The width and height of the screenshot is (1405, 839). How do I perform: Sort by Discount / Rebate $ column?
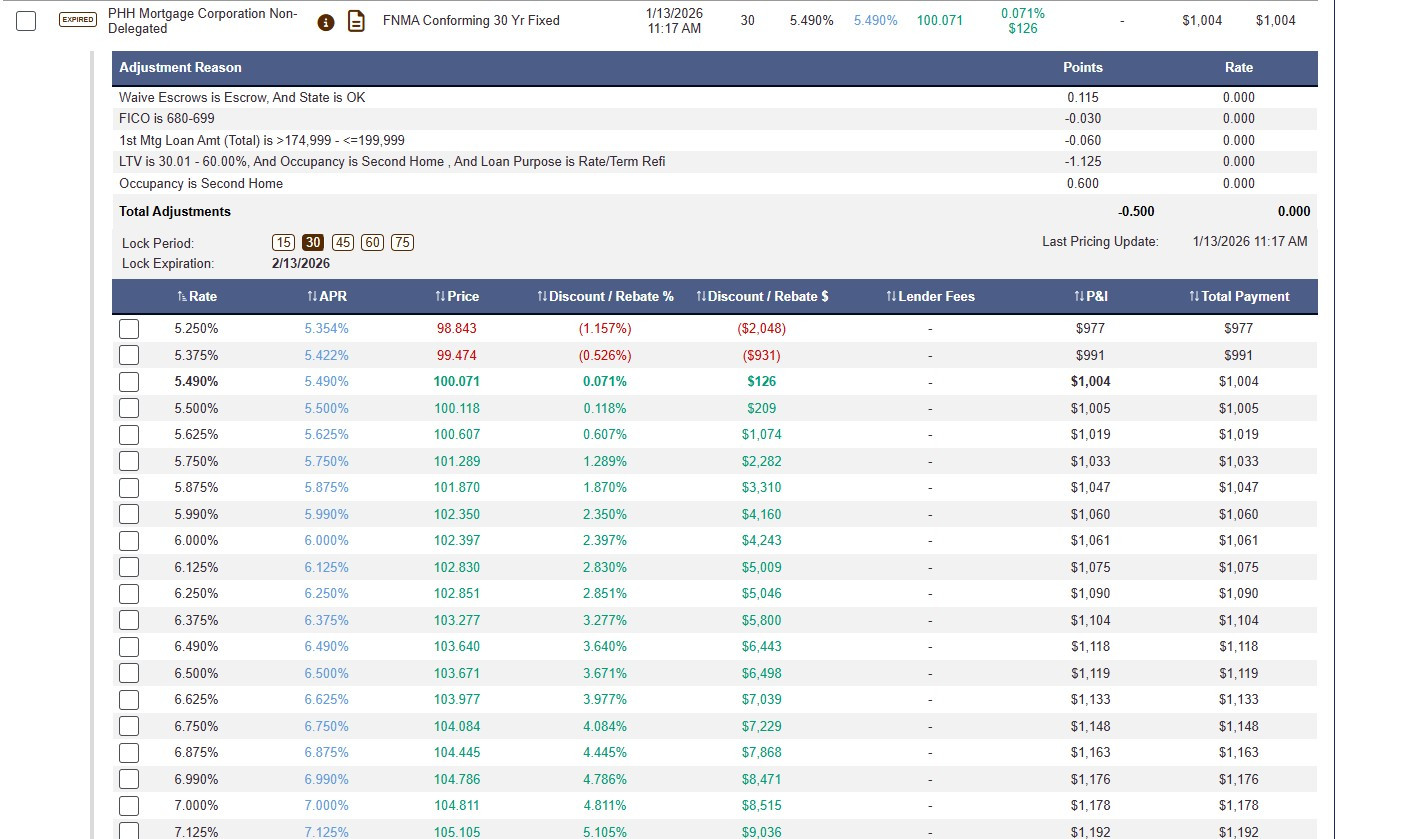click(761, 296)
